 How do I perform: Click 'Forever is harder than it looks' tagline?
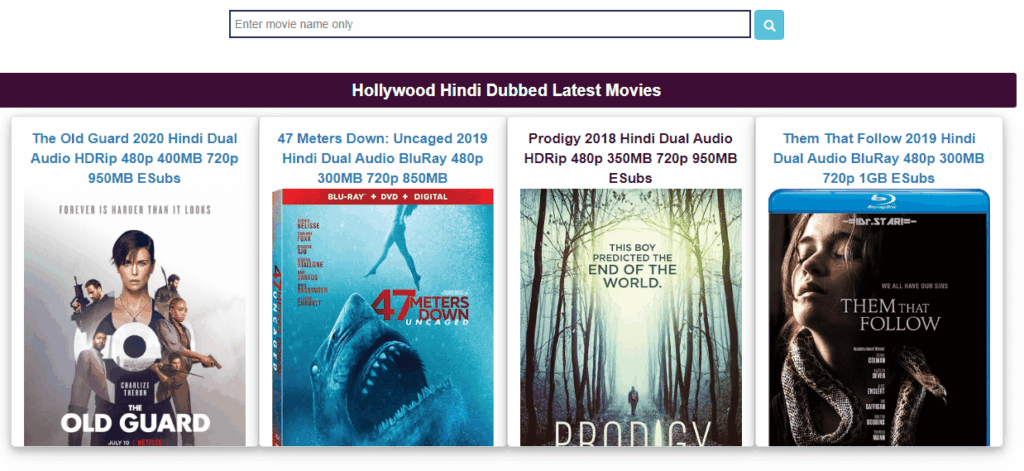[134, 210]
